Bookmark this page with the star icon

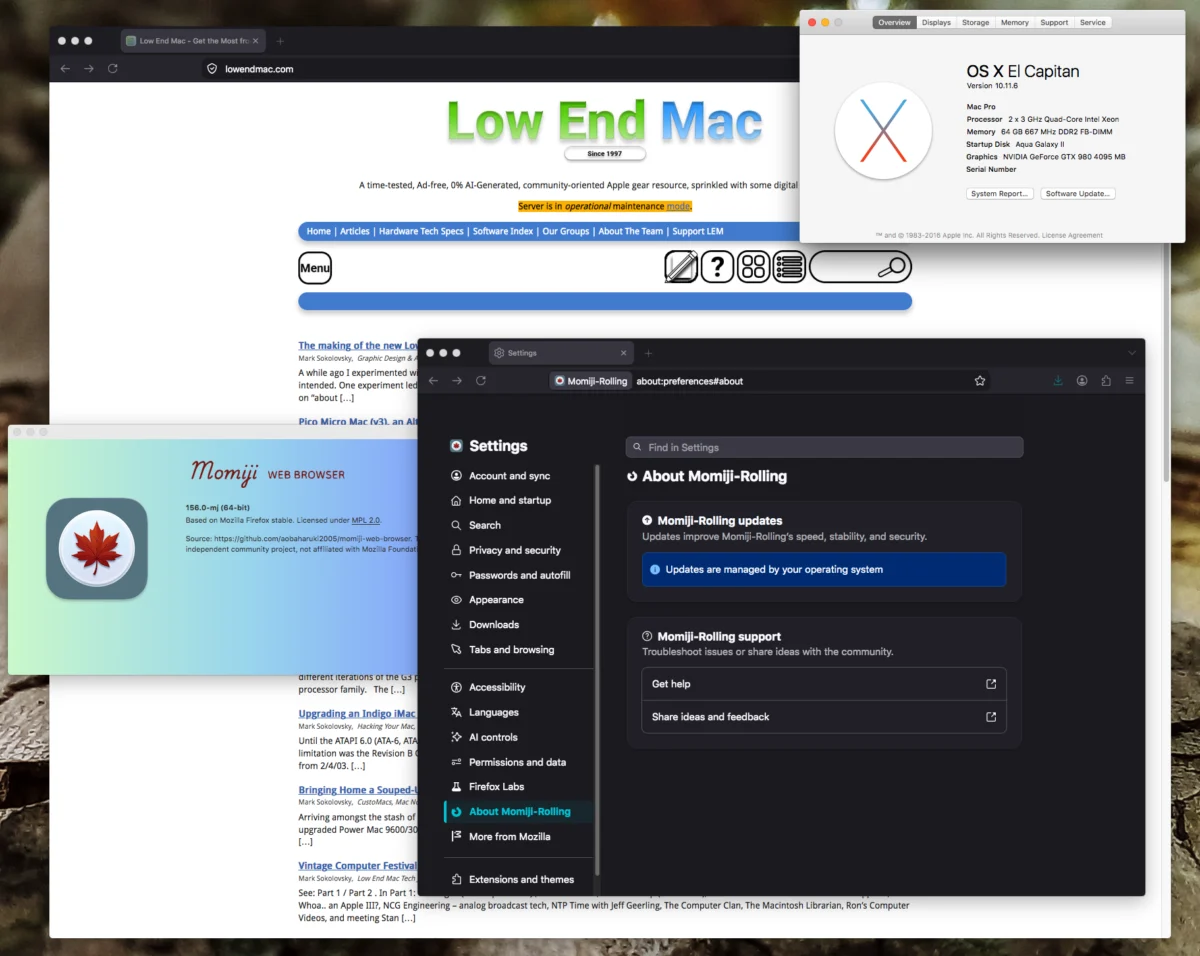click(980, 381)
